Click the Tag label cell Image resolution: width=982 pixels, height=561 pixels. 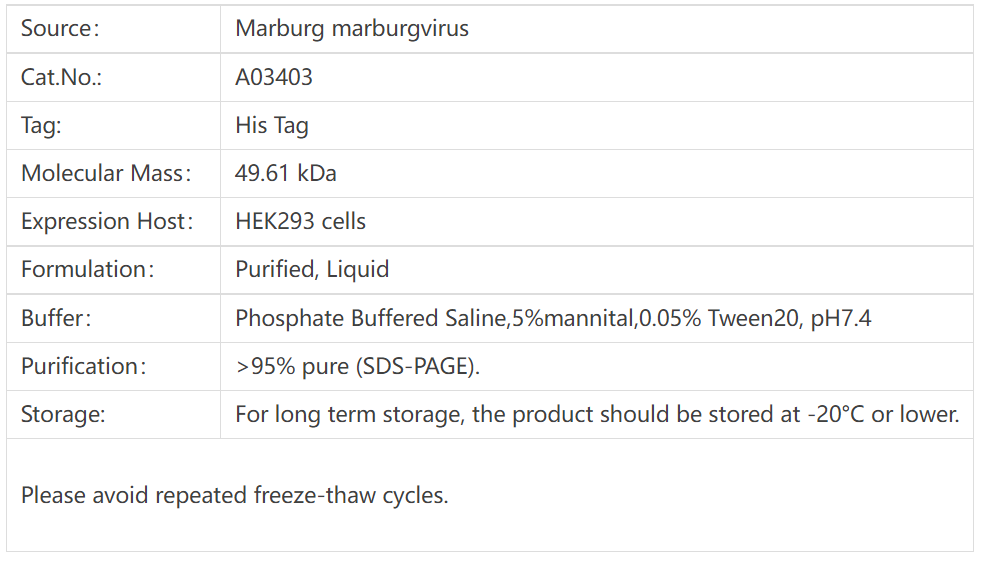(113, 125)
